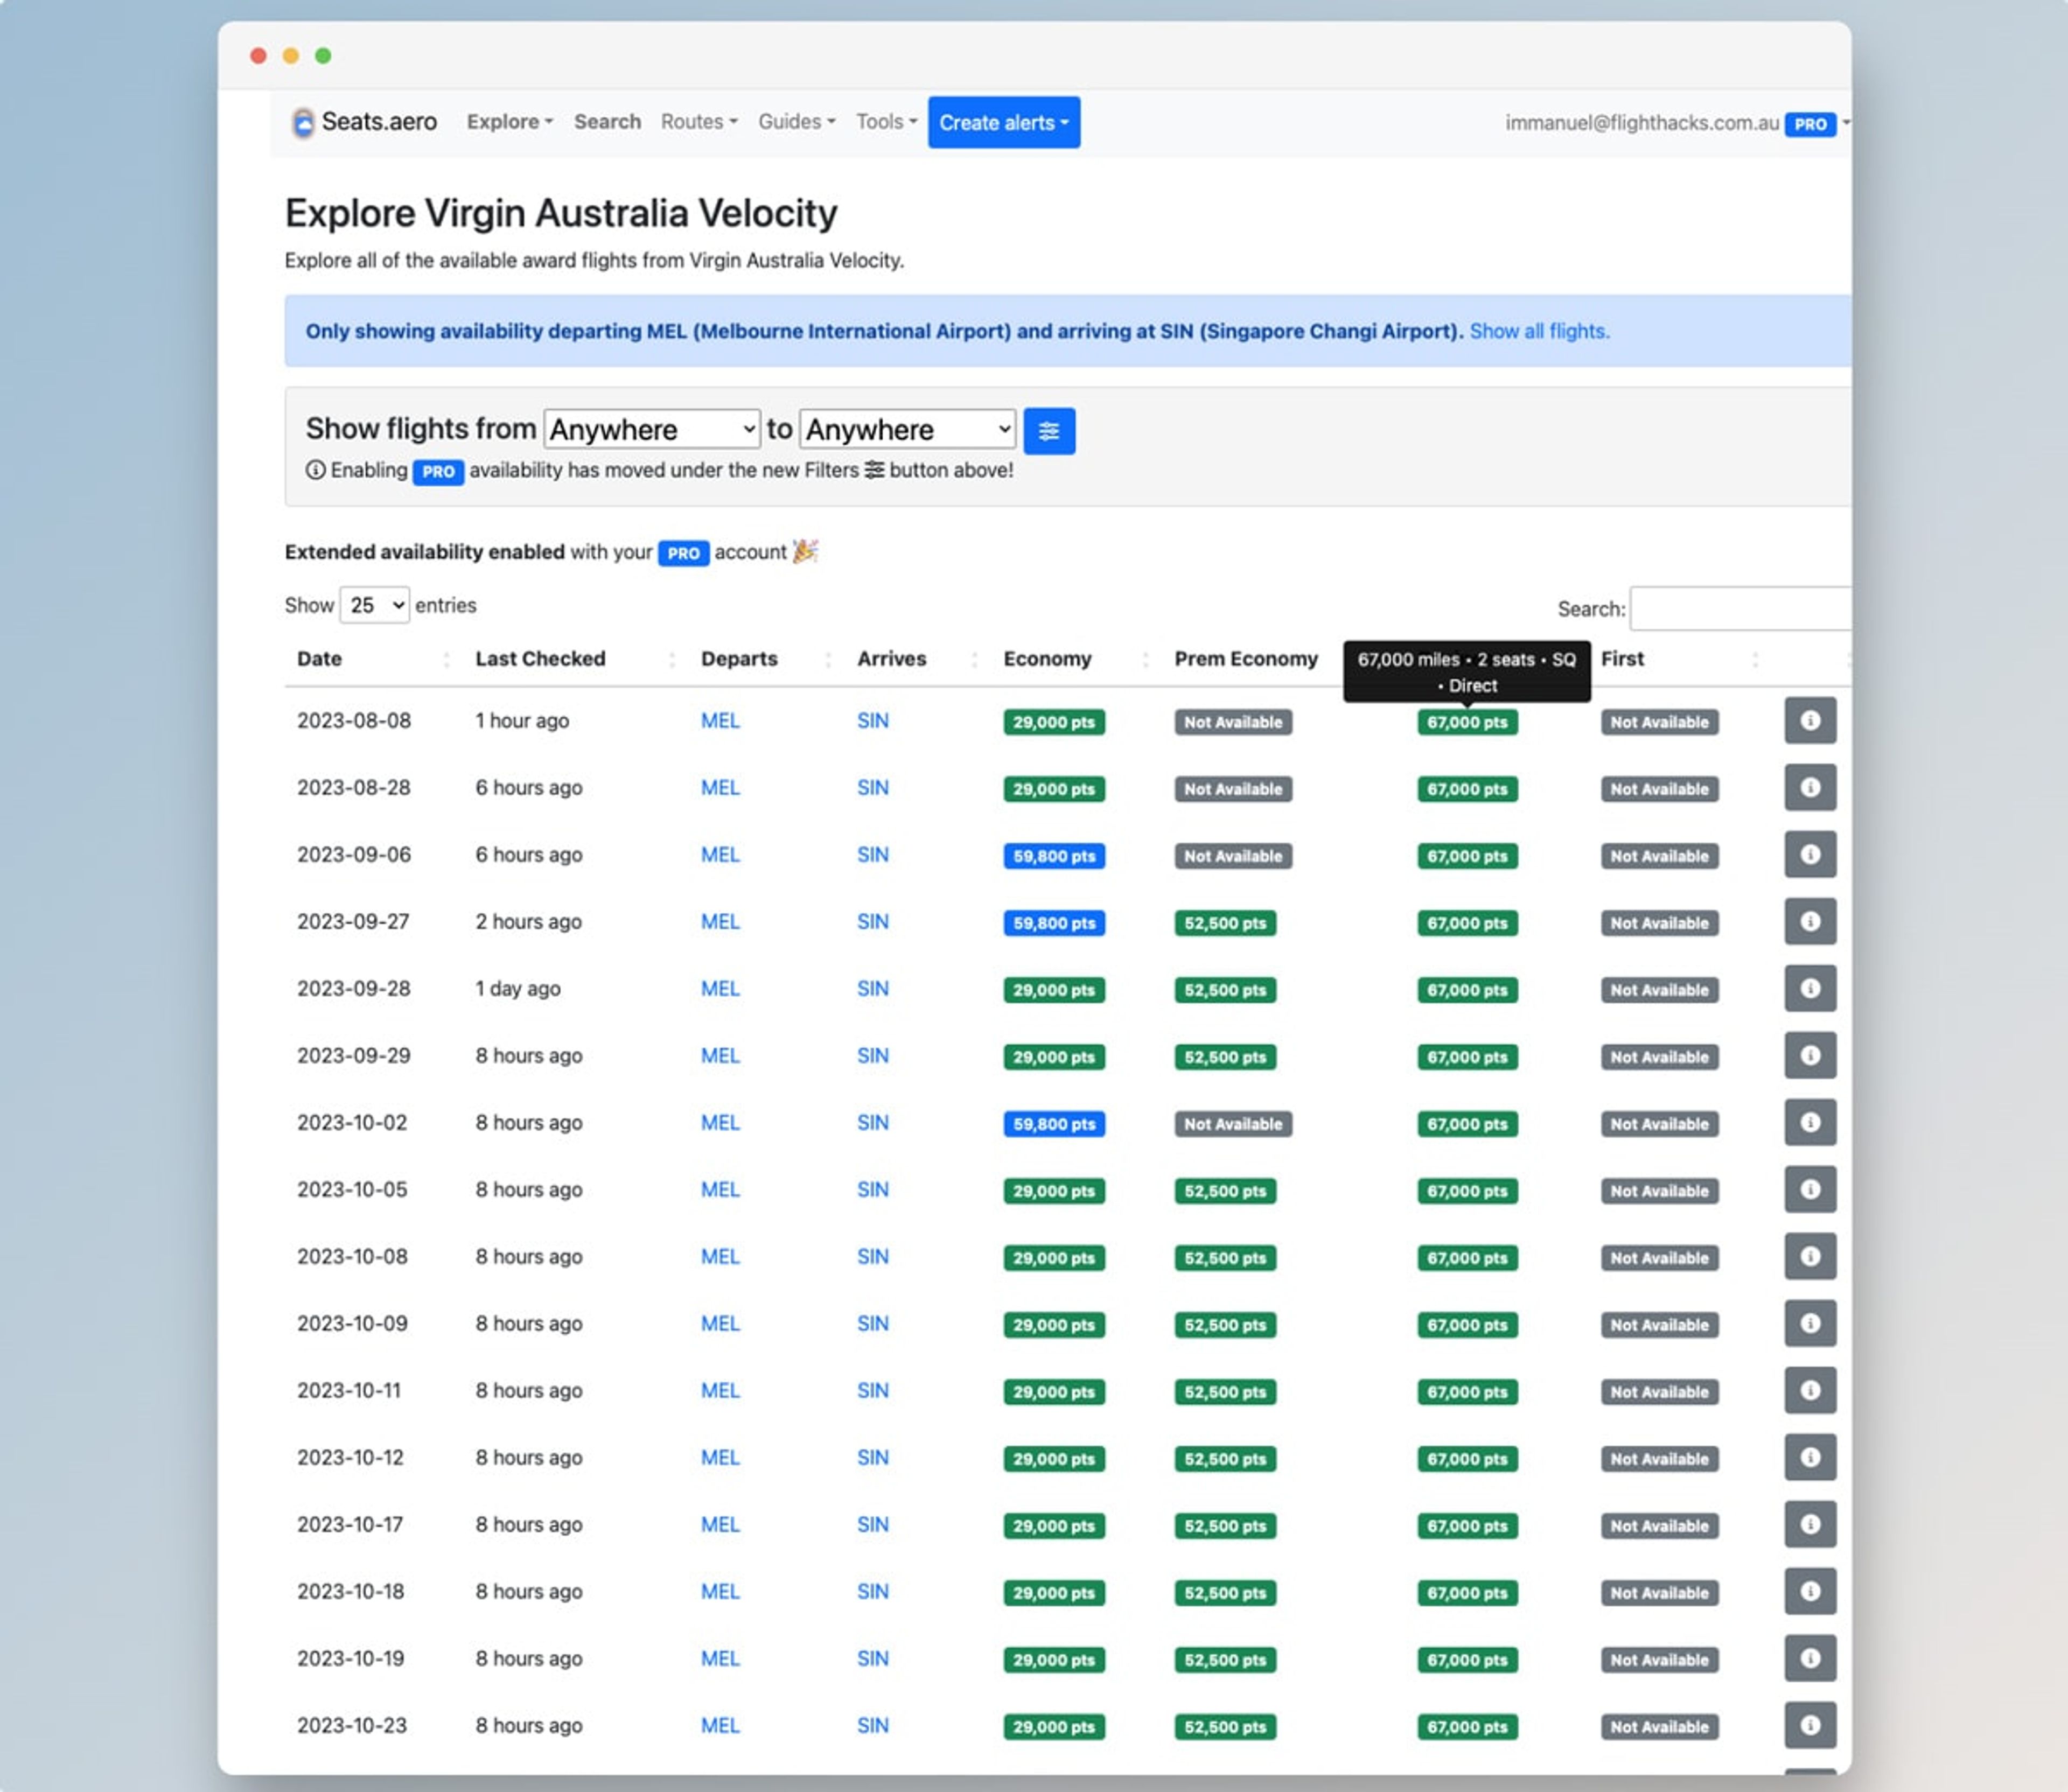Expand the Create alerts dropdown button
This screenshot has height=1792, width=2068.
point(1003,123)
